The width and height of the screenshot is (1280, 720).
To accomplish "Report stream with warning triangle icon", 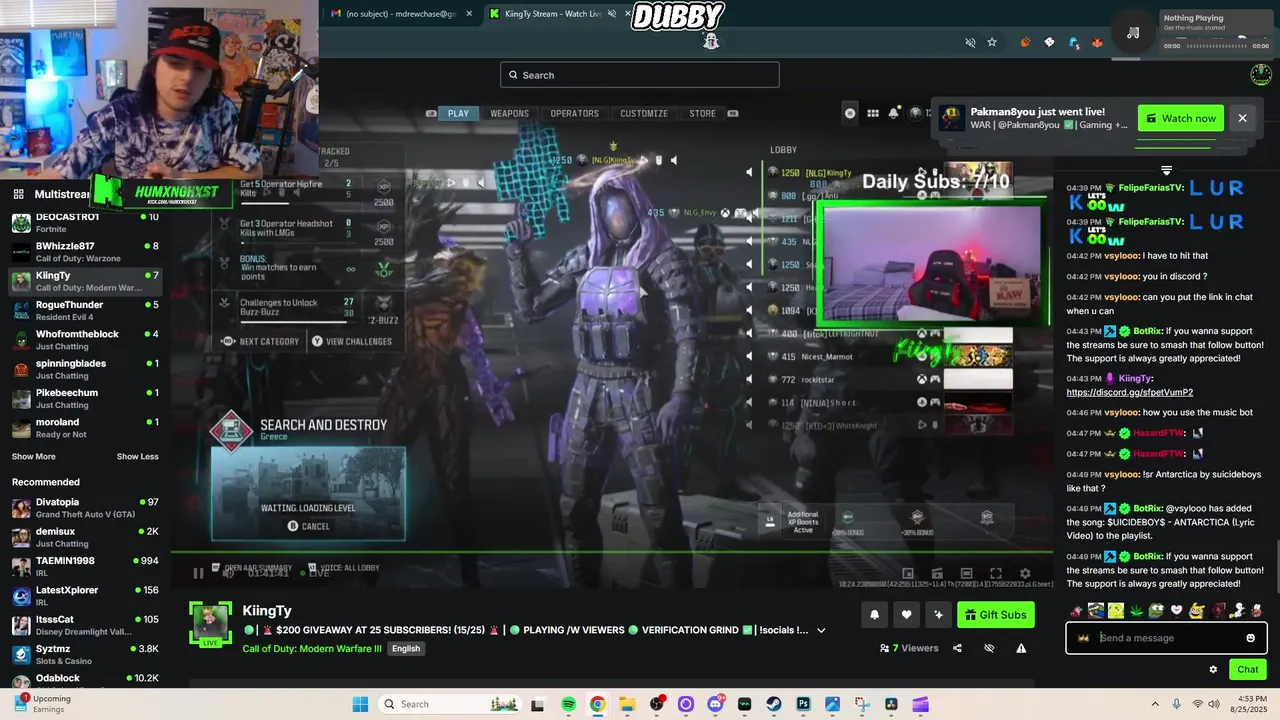I will tap(1021, 648).
